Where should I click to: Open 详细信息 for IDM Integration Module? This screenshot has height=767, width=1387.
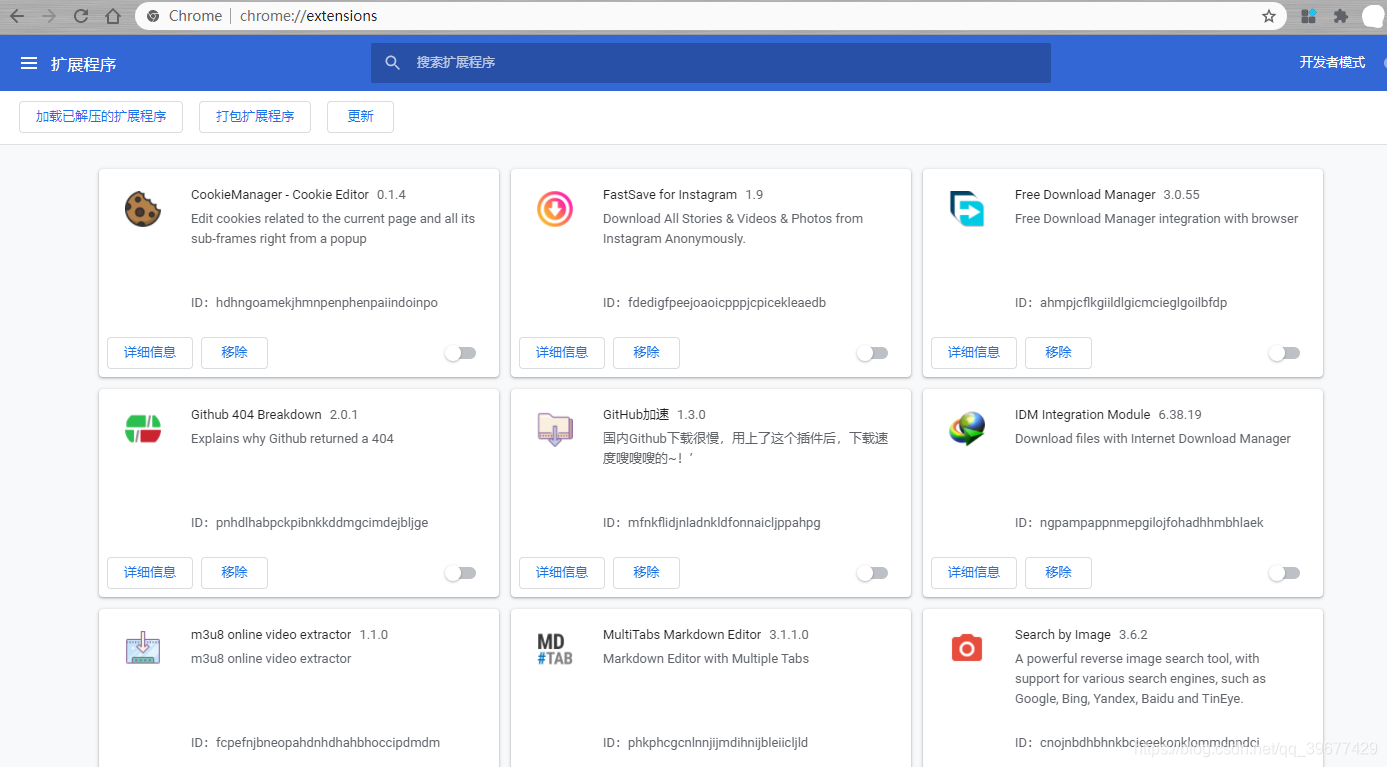point(974,572)
